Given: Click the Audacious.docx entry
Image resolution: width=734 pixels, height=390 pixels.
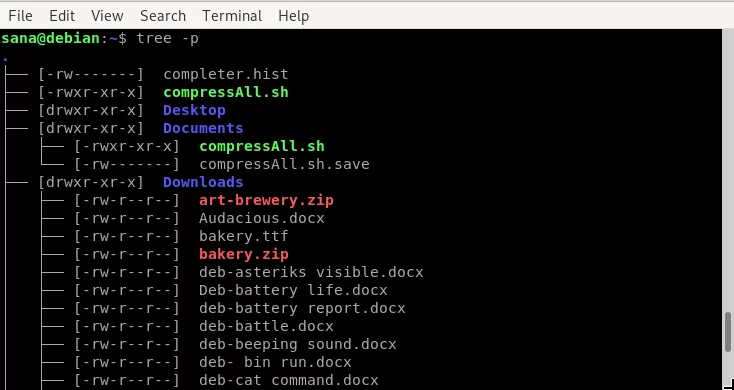Looking at the screenshot, I should click(262, 218).
